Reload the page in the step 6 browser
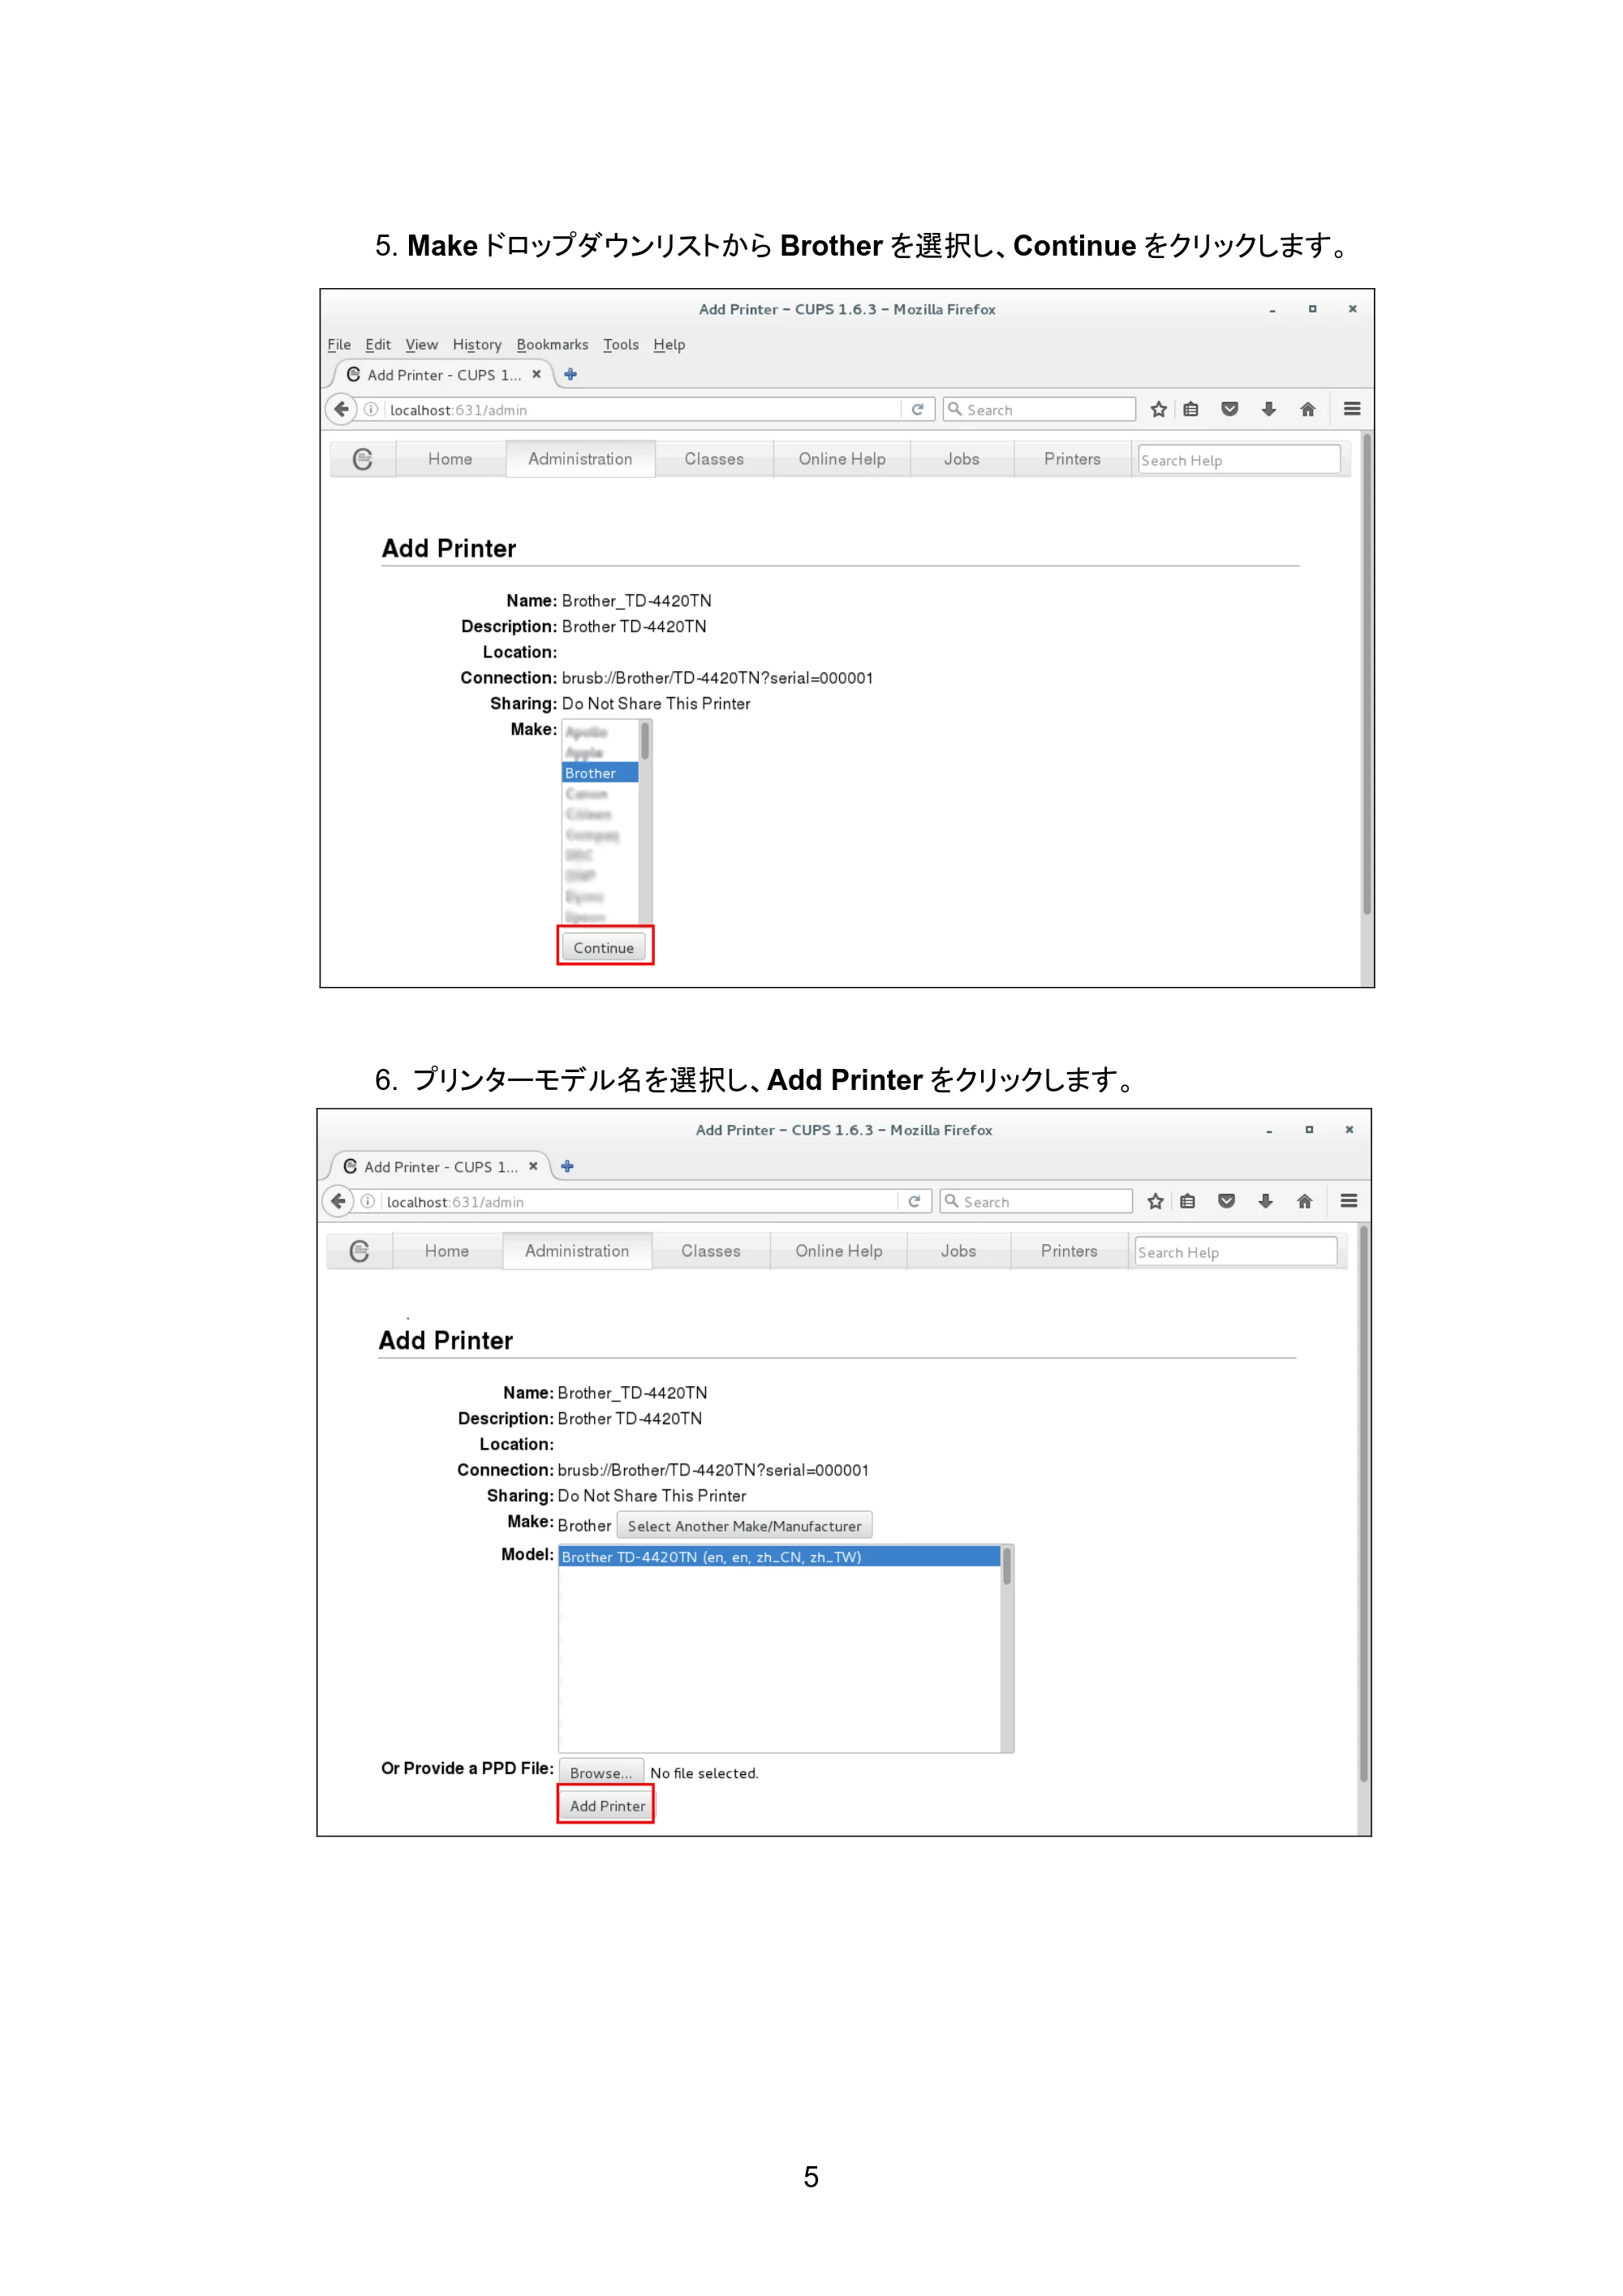The height and width of the screenshot is (2296, 1623). tap(914, 1201)
